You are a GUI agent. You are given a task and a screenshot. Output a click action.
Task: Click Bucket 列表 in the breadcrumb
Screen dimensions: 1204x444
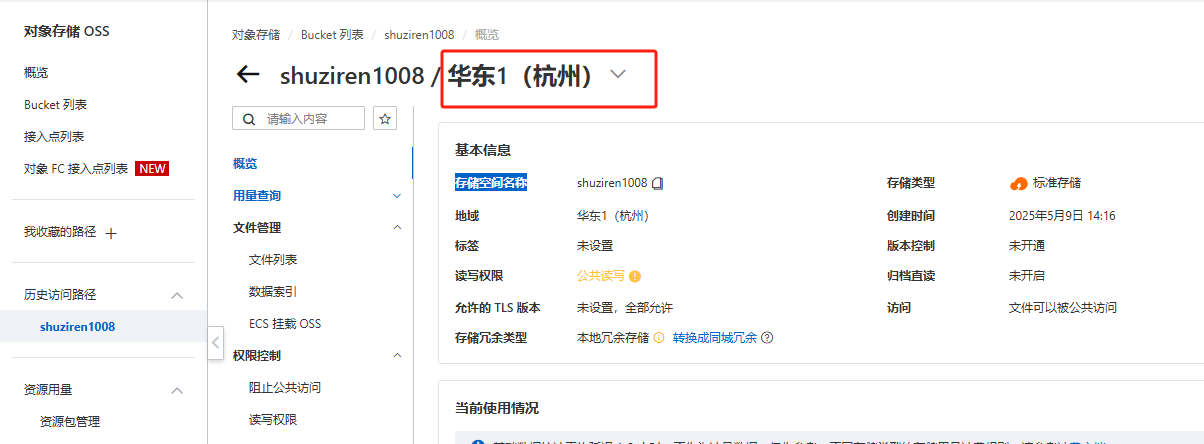coord(332,34)
